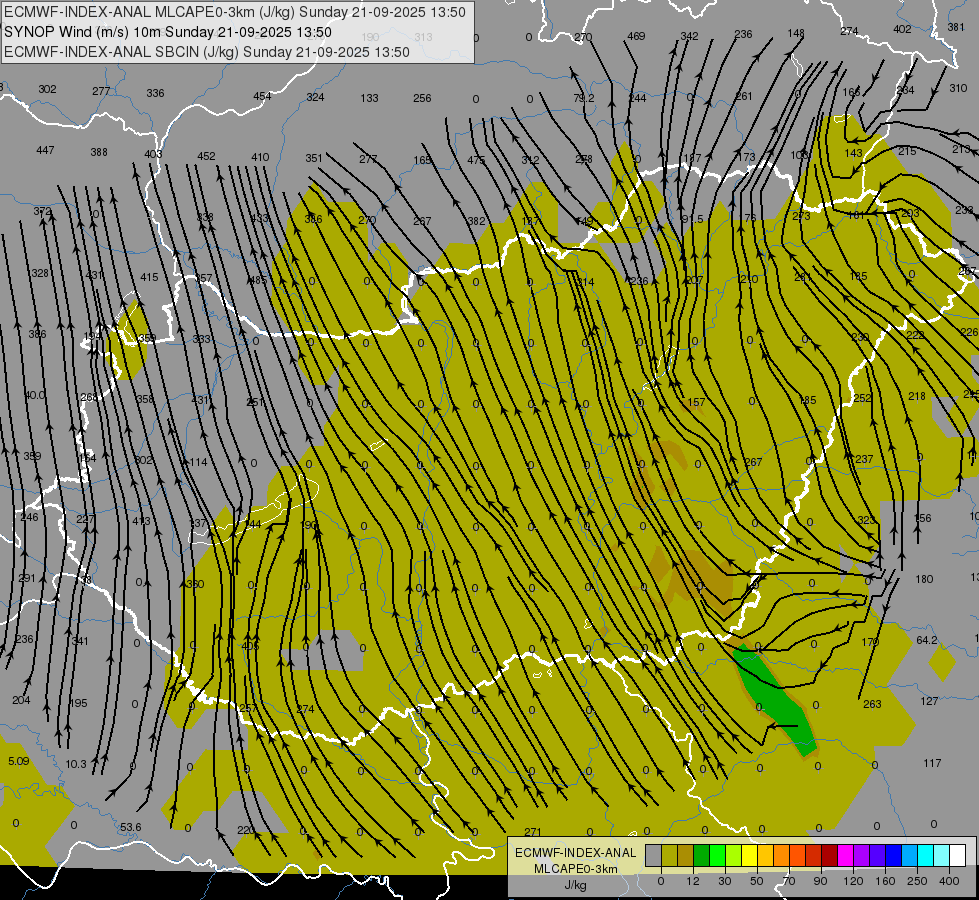Click the pure yellow legend swatch
Viewport: 979px width, 900px height.
point(749,855)
